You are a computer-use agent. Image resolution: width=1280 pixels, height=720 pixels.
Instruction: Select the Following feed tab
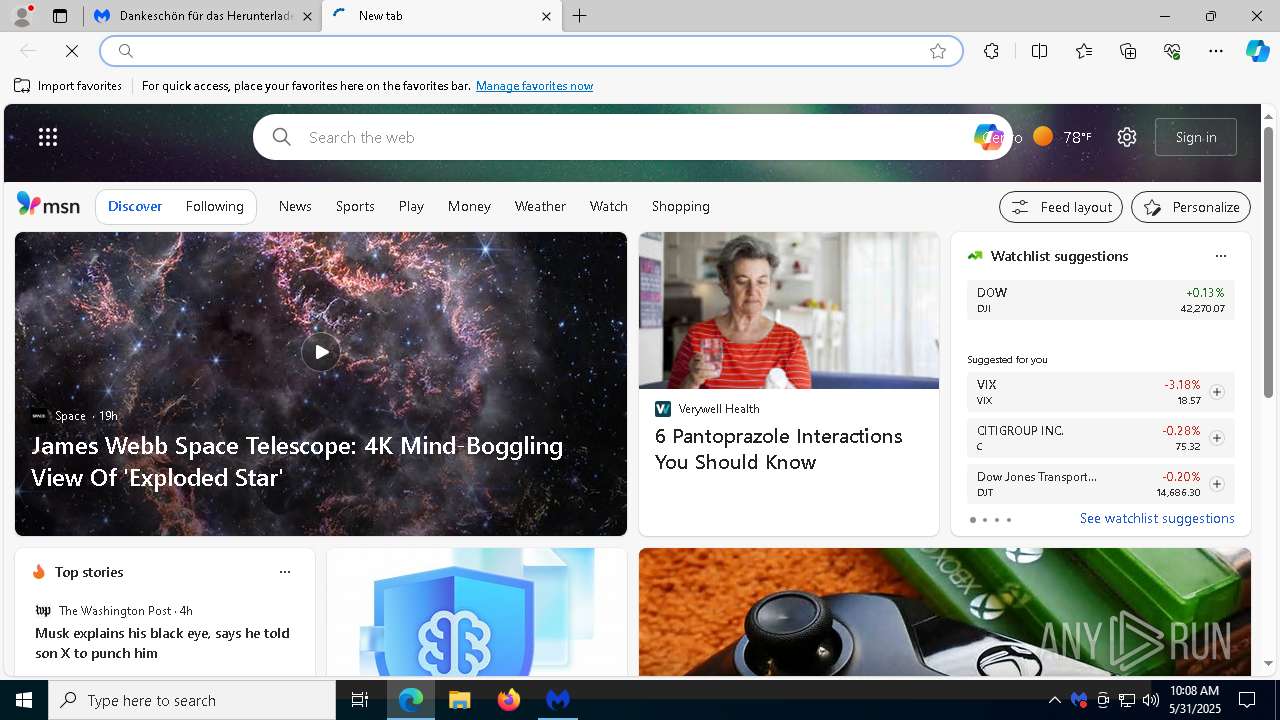(x=215, y=206)
